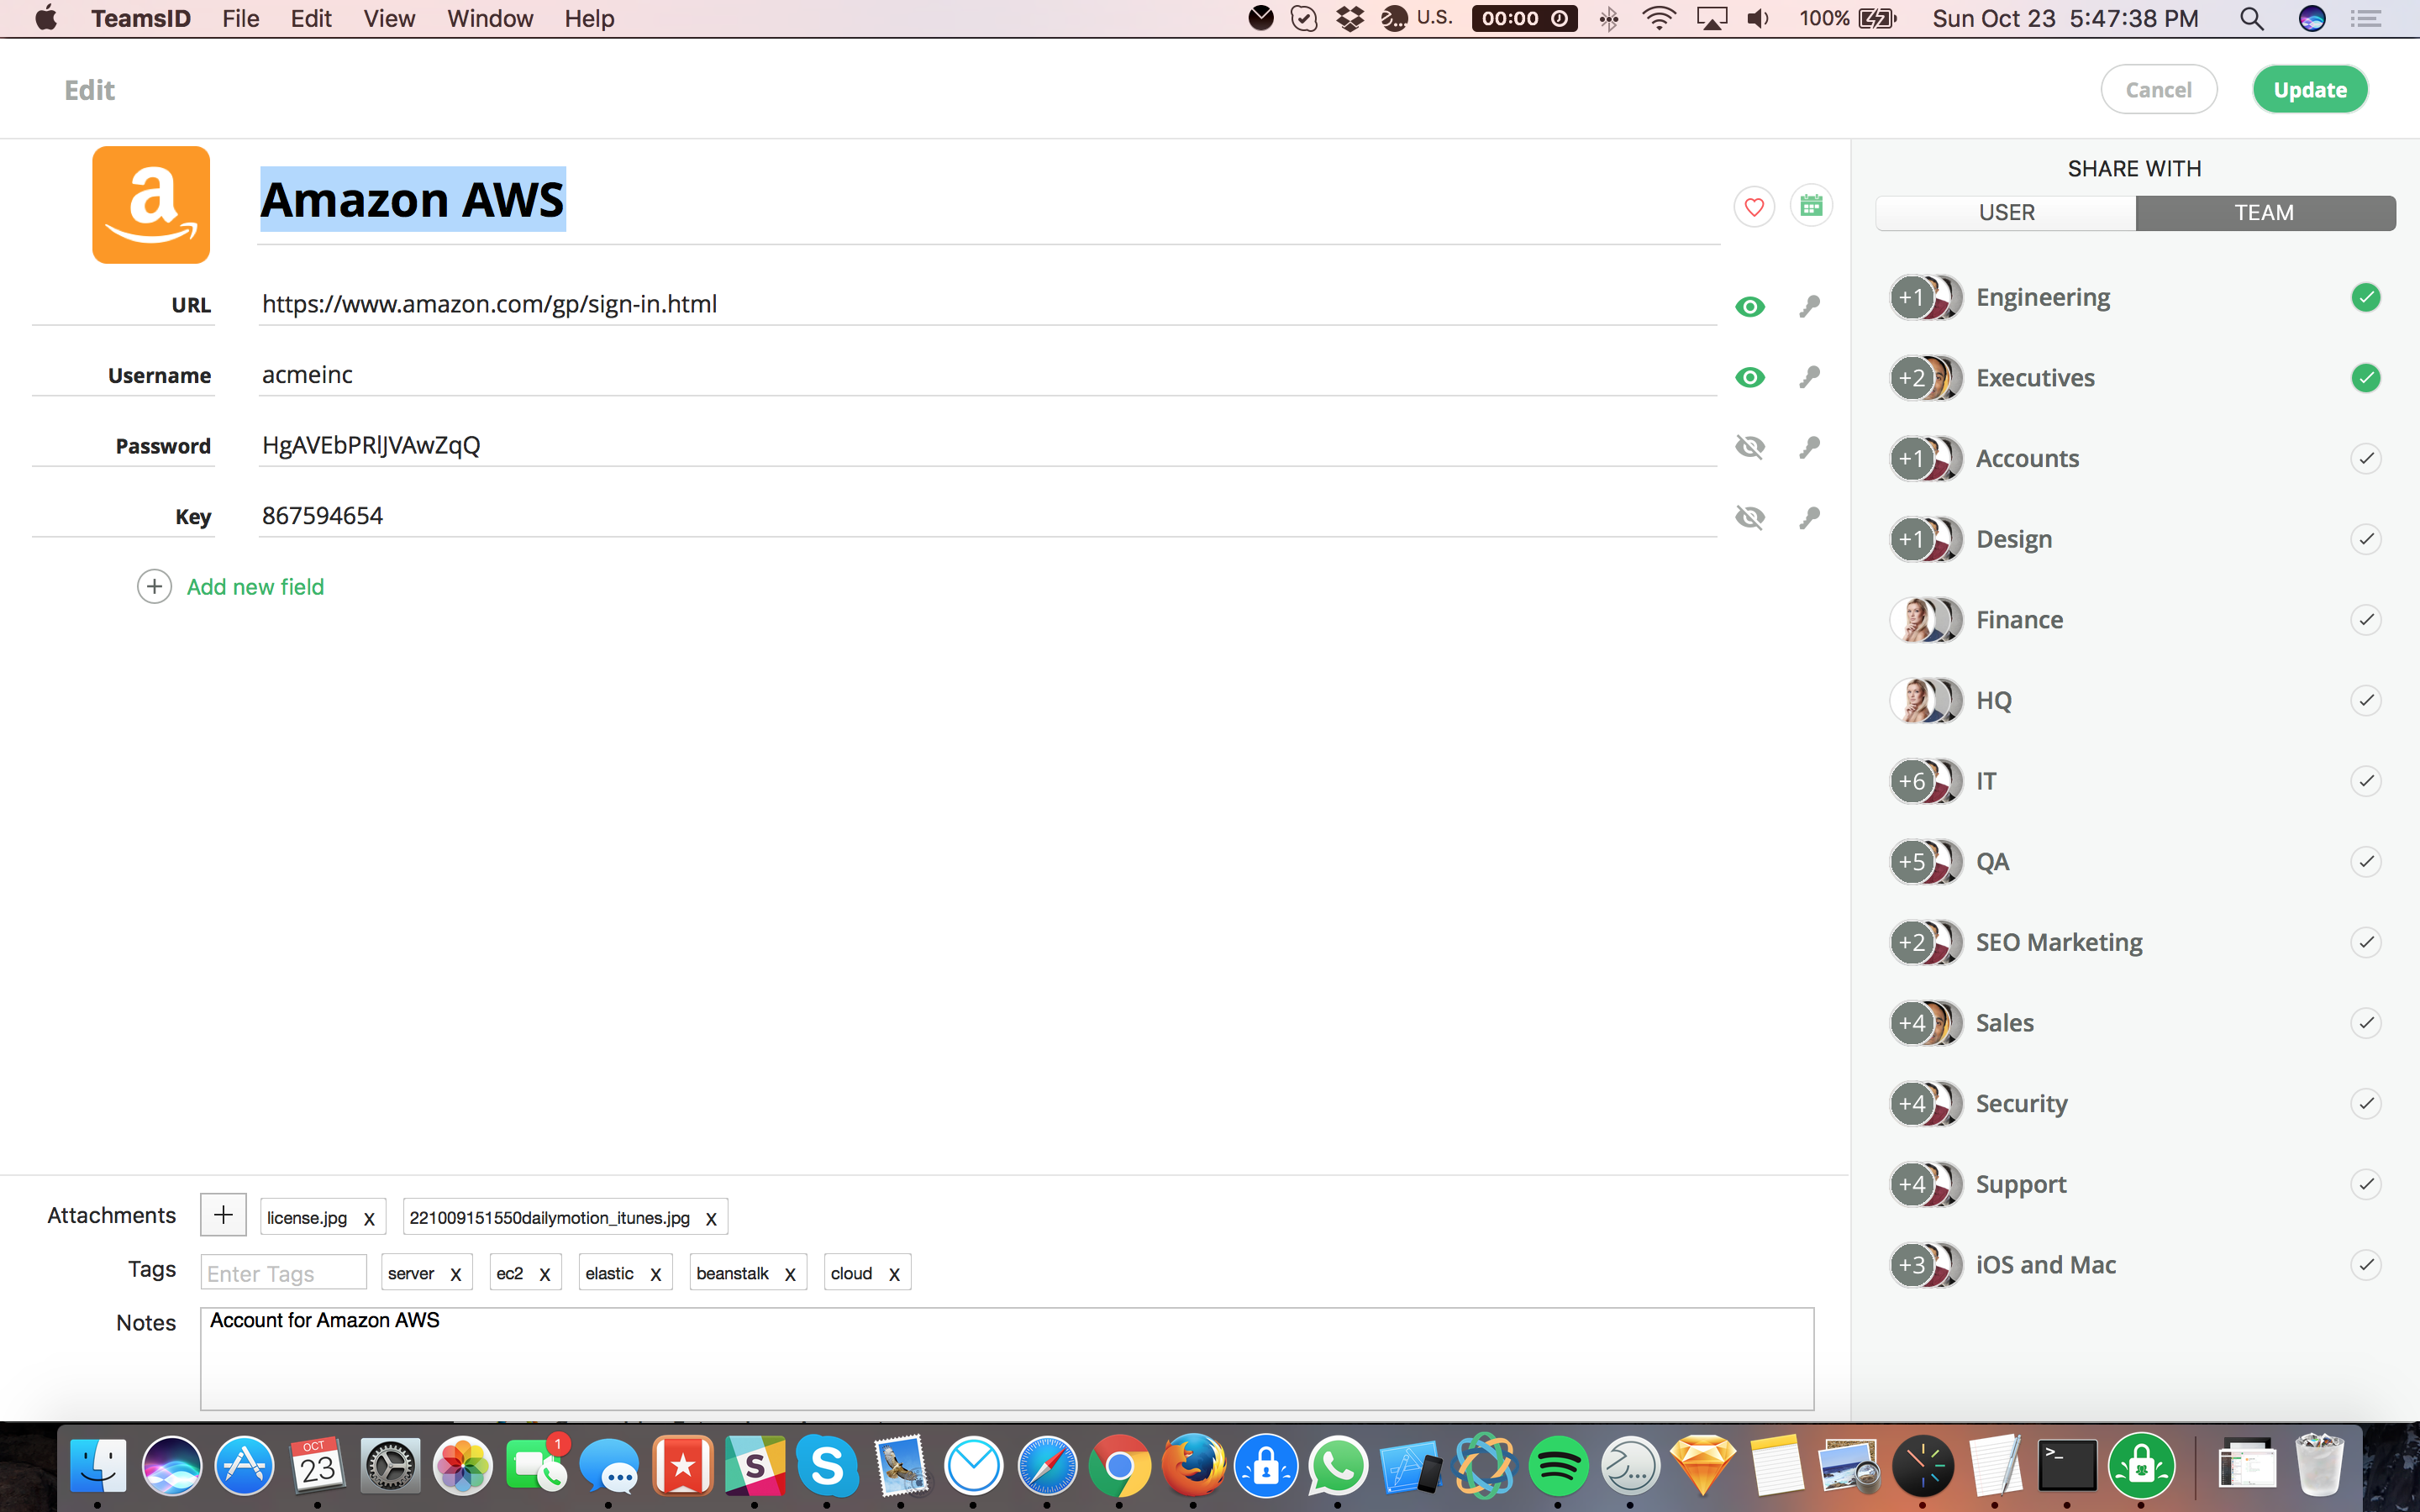Screen dimensions: 2420x1512
Task: Open the Wi-Fi menu in the menu bar
Action: (x=1659, y=18)
